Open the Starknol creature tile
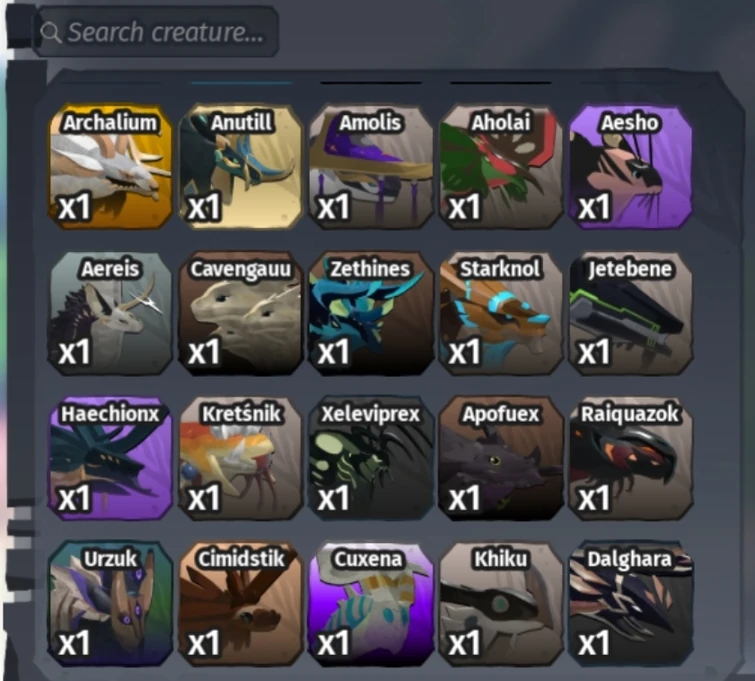Viewport: 755px width, 681px height. (x=501, y=313)
